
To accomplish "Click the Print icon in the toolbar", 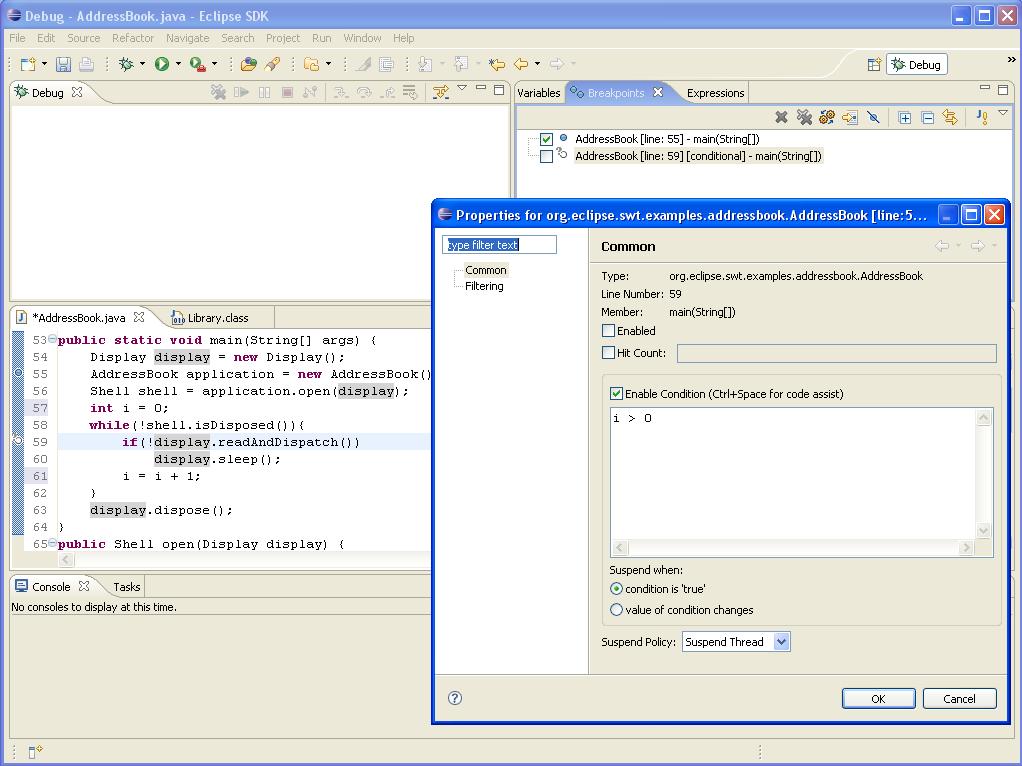I will click(x=86, y=64).
